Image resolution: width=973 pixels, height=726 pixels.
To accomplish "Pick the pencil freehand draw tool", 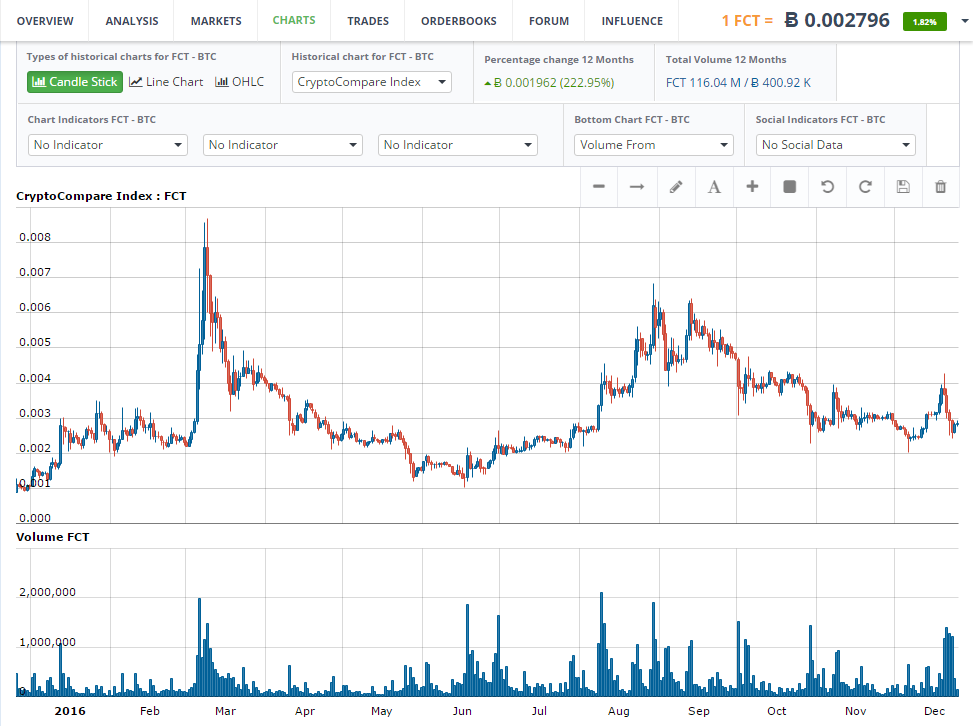I will click(675, 187).
